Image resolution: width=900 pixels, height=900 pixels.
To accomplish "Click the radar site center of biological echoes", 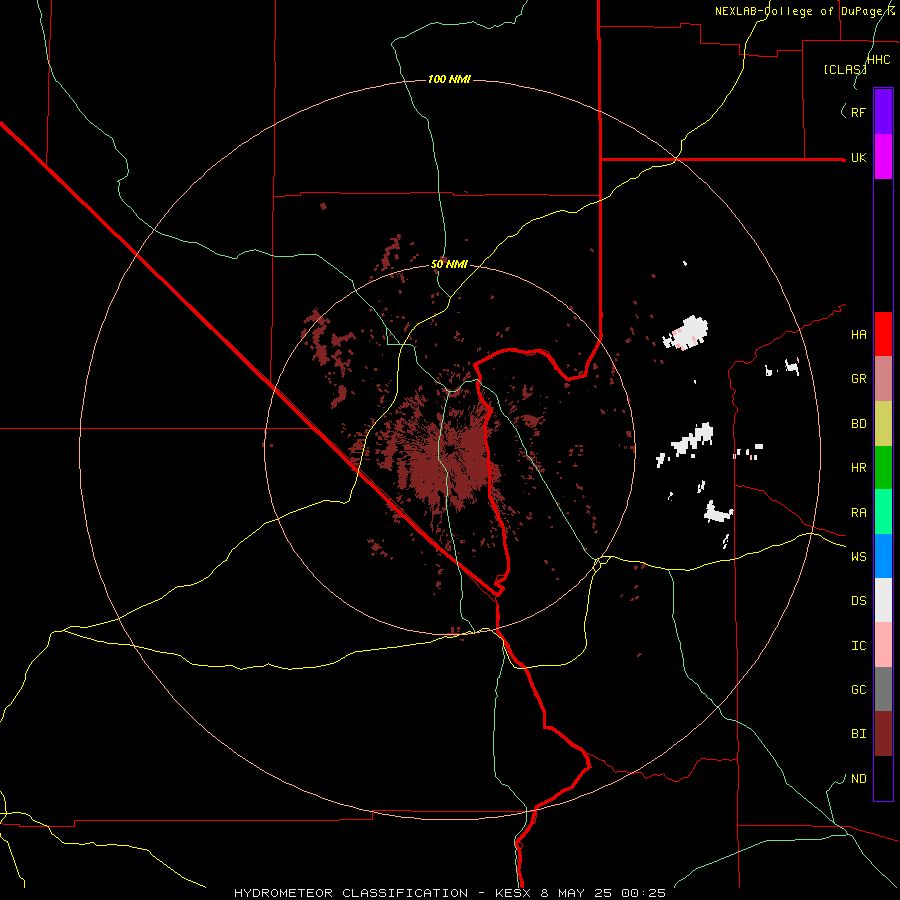I will click(x=449, y=449).
